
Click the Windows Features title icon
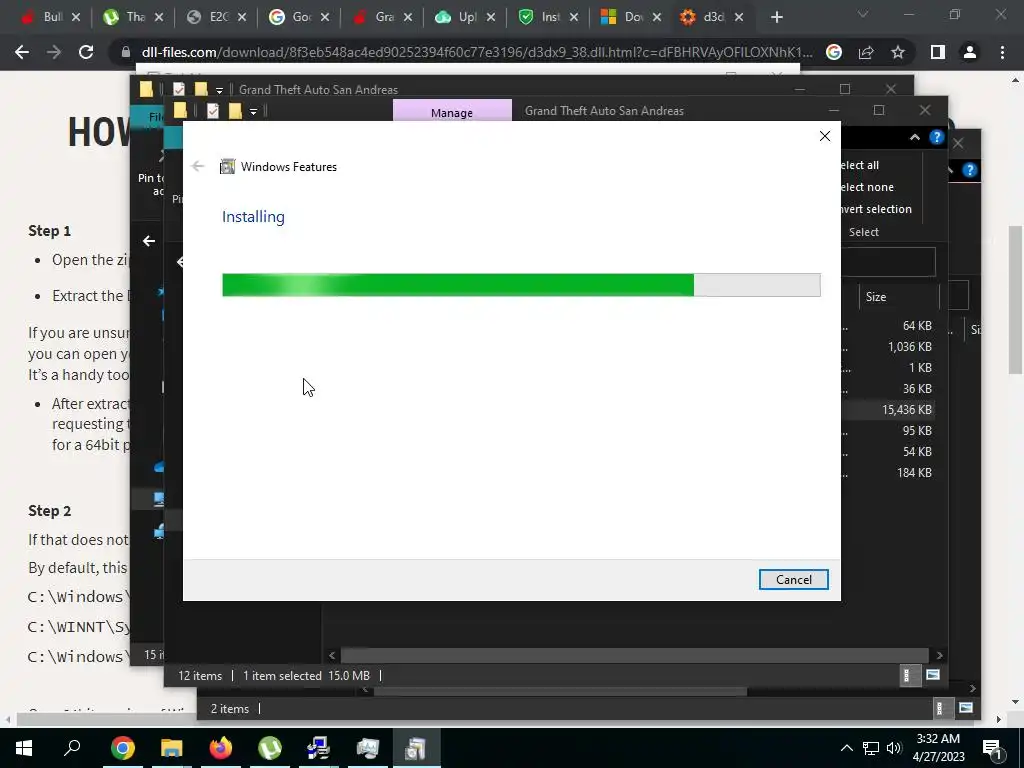(227, 167)
